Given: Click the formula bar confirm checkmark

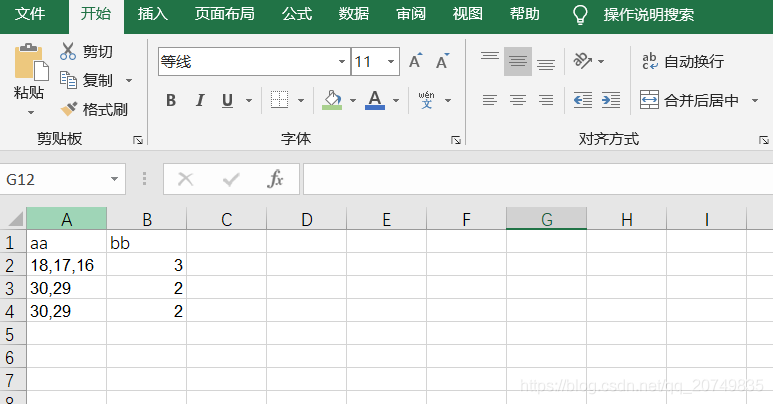Looking at the screenshot, I should click(231, 179).
